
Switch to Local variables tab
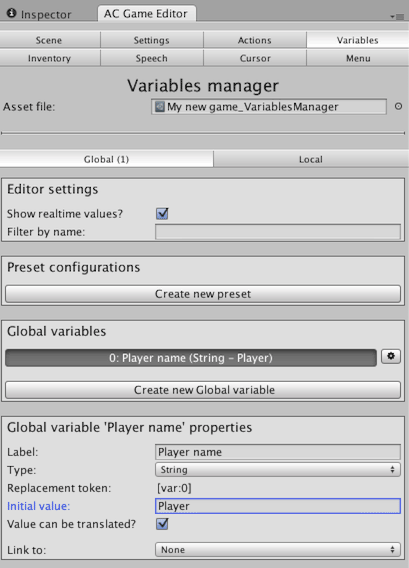(311, 159)
